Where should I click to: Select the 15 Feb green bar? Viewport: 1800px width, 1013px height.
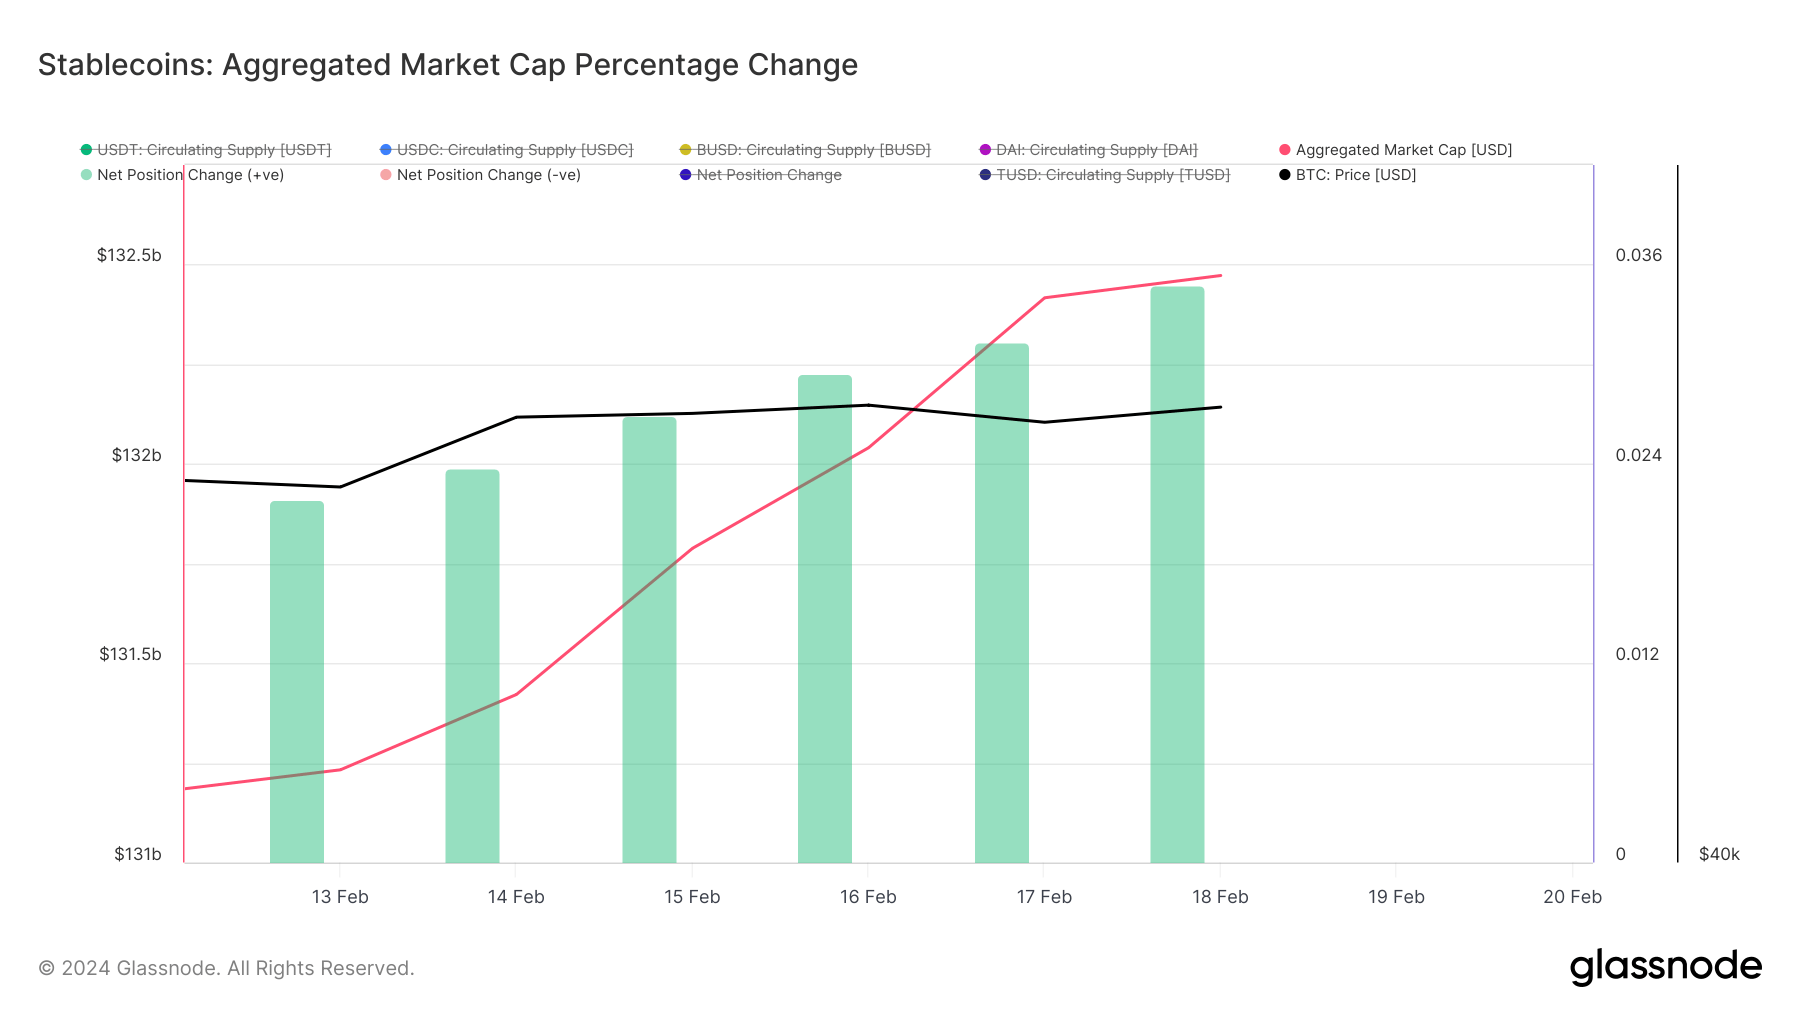[649, 640]
